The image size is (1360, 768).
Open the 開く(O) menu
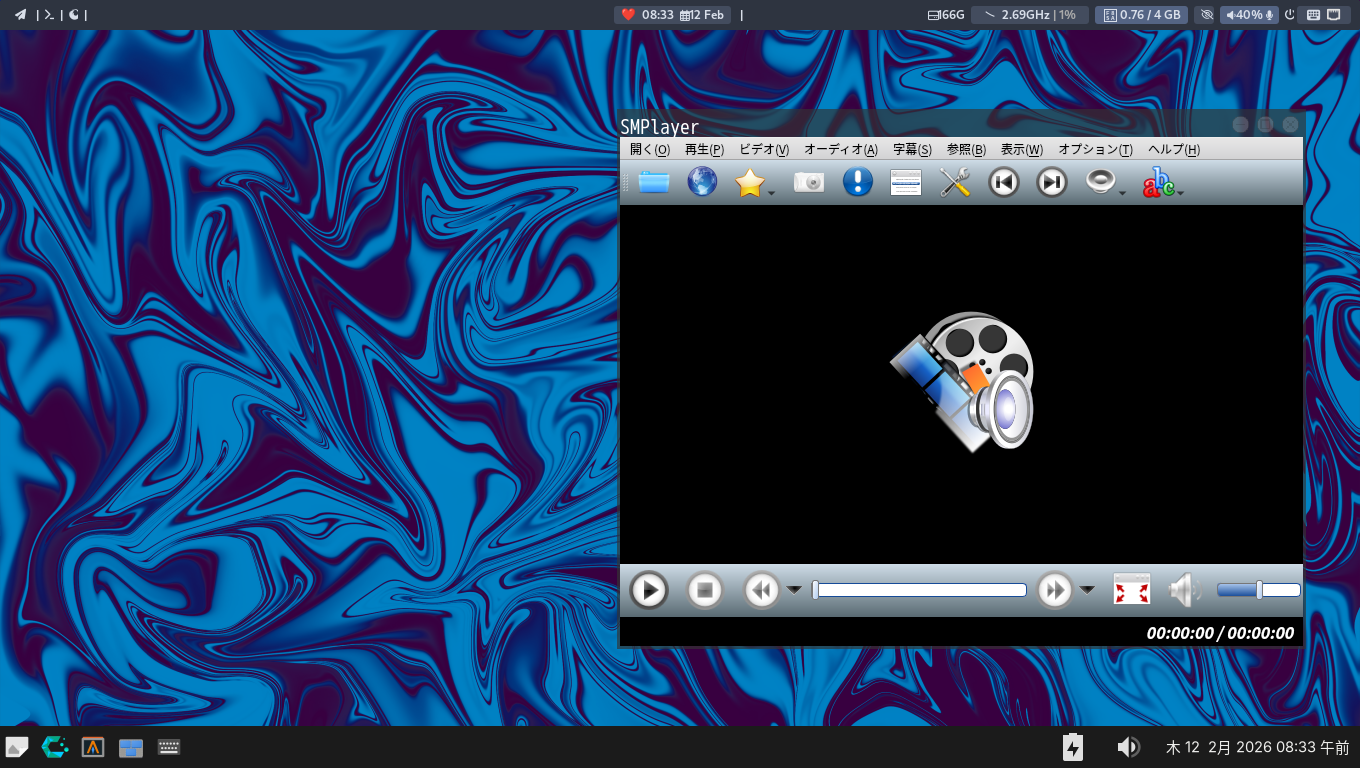[x=649, y=149]
